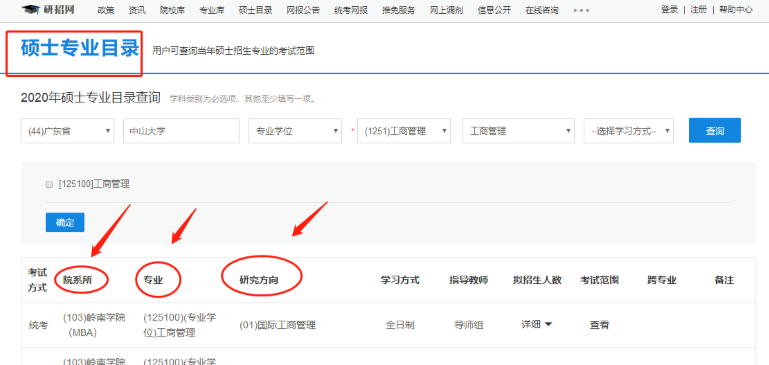Select the 专业 column header
769x365 pixels.
pos(153,280)
